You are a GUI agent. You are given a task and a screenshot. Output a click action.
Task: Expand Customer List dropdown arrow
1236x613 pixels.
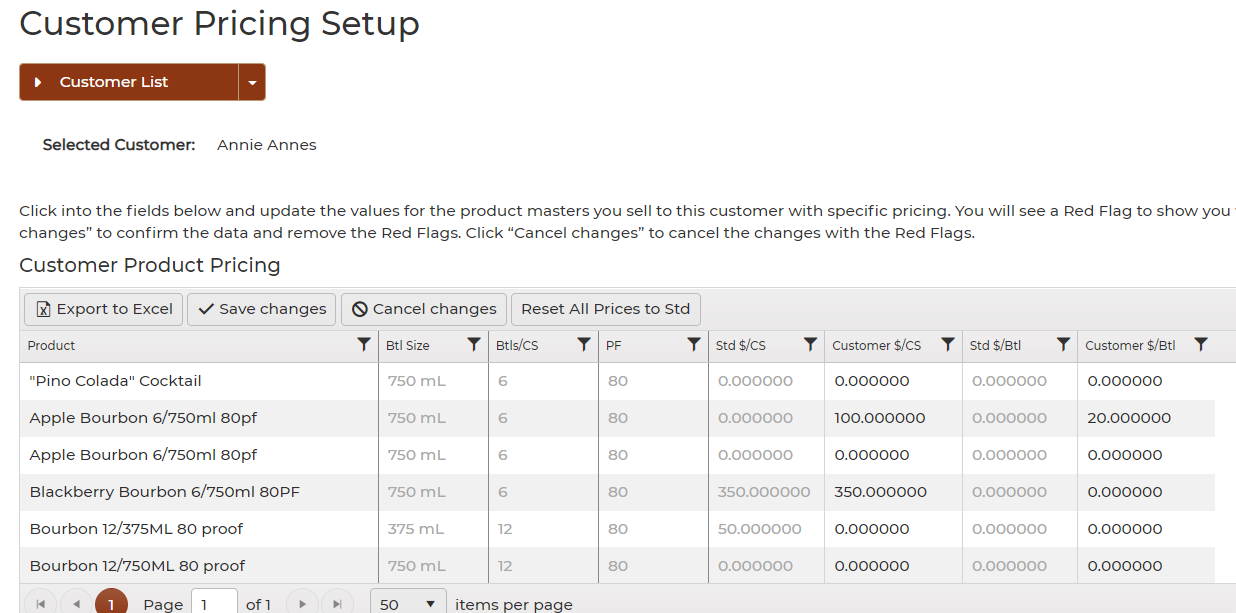click(252, 82)
